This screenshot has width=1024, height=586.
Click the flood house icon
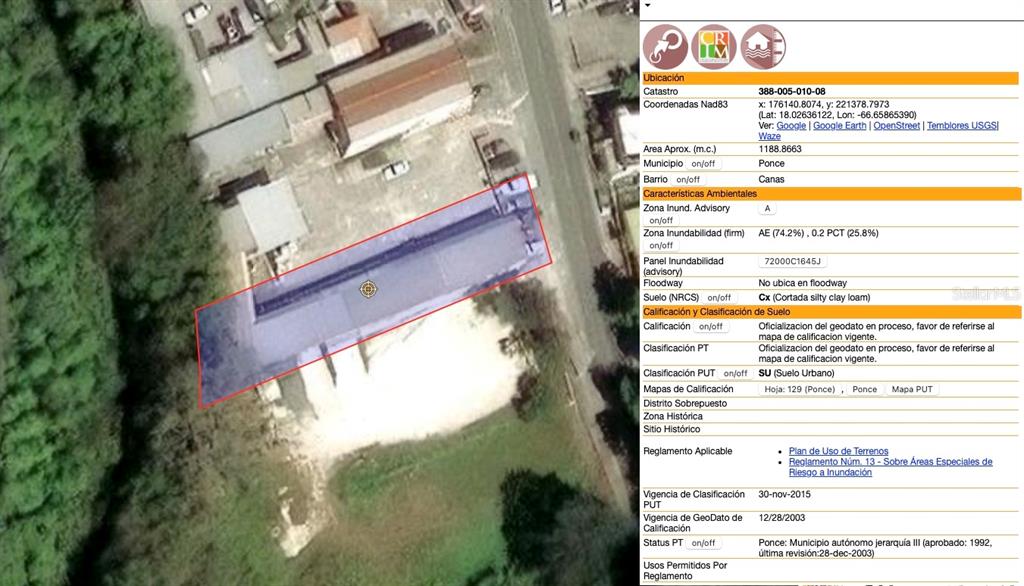click(763, 46)
